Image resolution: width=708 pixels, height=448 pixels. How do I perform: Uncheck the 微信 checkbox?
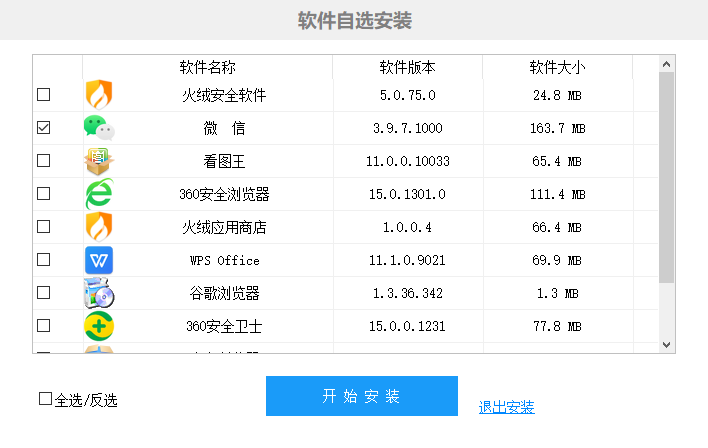[43, 128]
